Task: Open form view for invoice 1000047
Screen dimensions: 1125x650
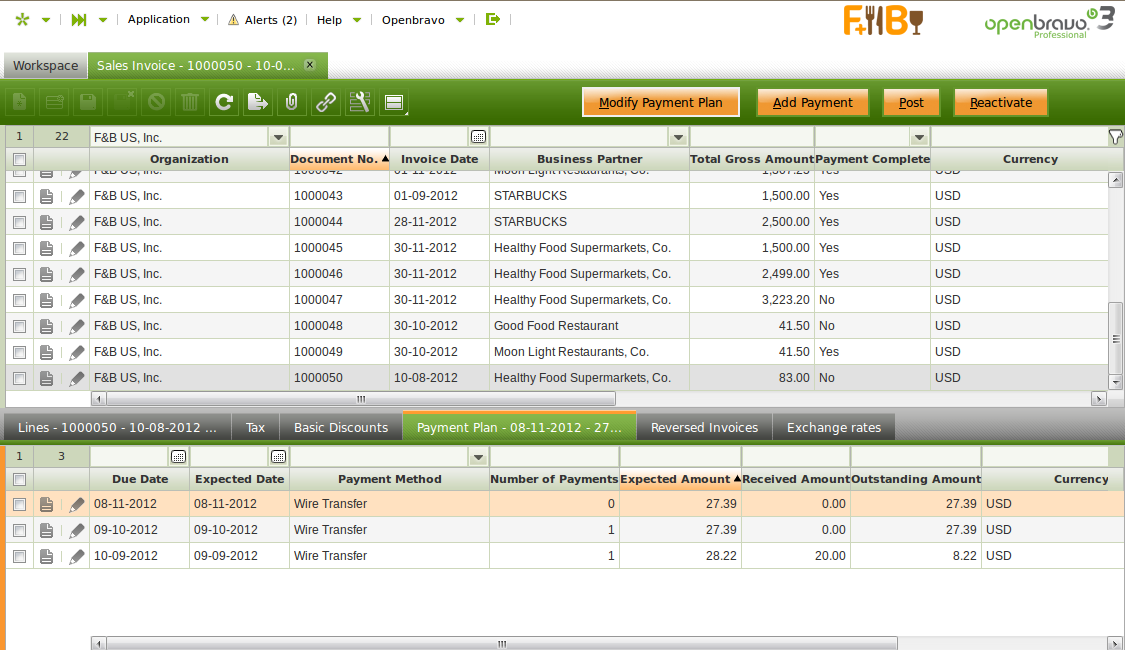Action: (47, 300)
